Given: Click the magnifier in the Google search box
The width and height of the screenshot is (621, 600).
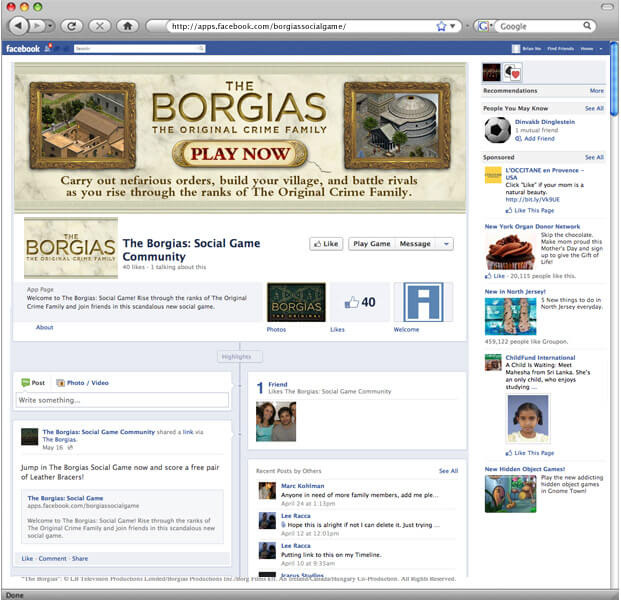Looking at the screenshot, I should point(587,26).
